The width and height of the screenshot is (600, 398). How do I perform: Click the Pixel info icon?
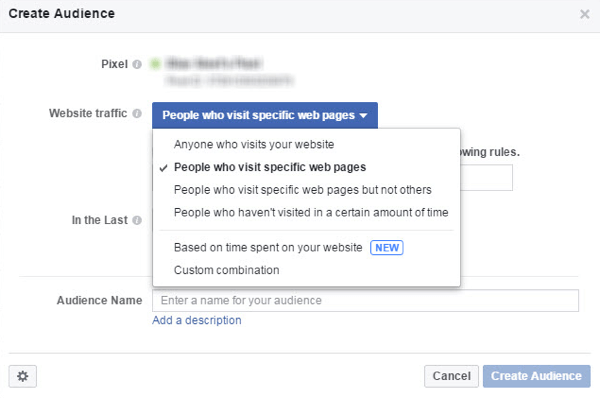coord(137,64)
